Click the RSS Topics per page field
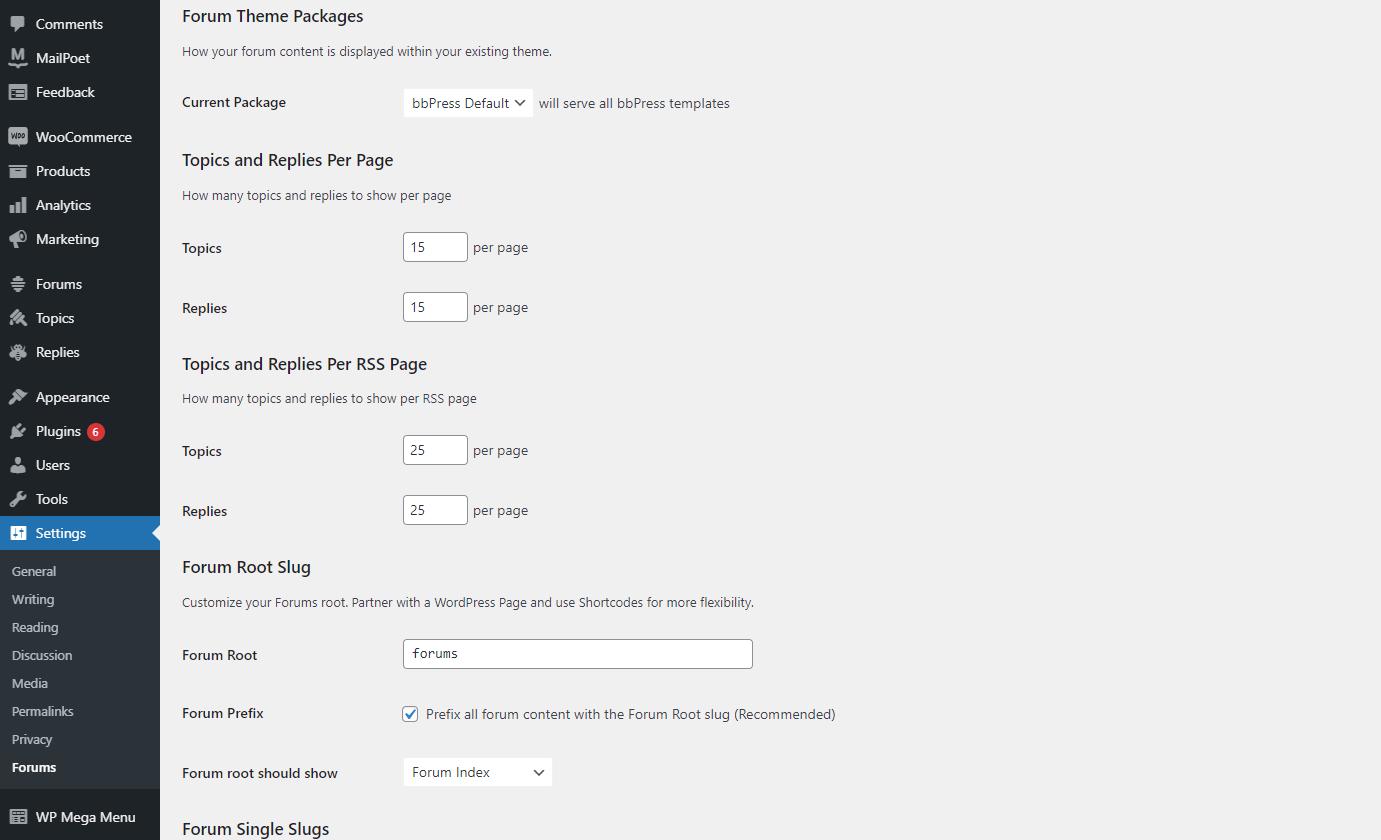This screenshot has height=840, width=1381. [x=435, y=450]
